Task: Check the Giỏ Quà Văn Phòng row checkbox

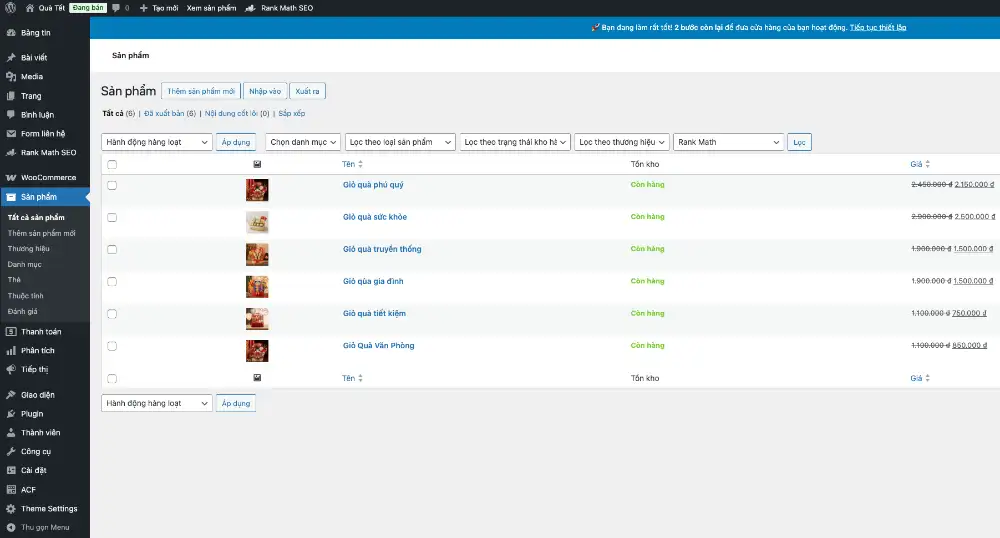Action: pyautogui.click(x=112, y=346)
